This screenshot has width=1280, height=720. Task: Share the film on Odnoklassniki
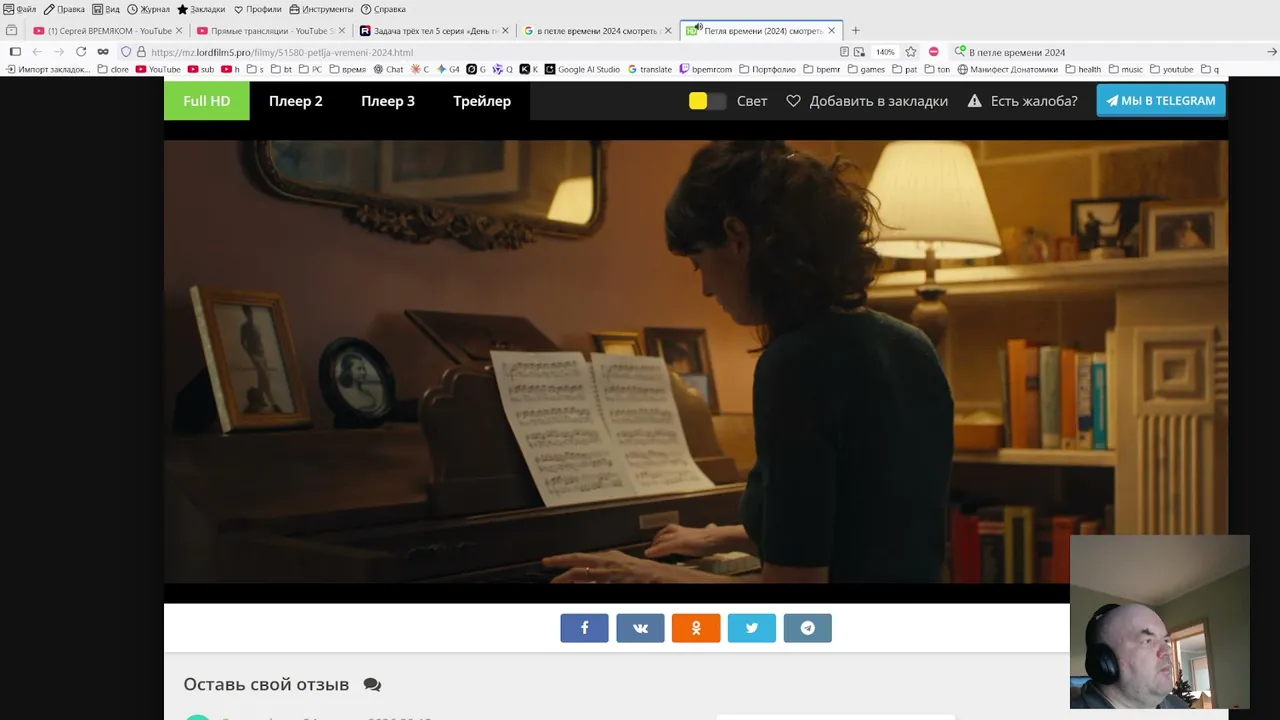coord(696,628)
